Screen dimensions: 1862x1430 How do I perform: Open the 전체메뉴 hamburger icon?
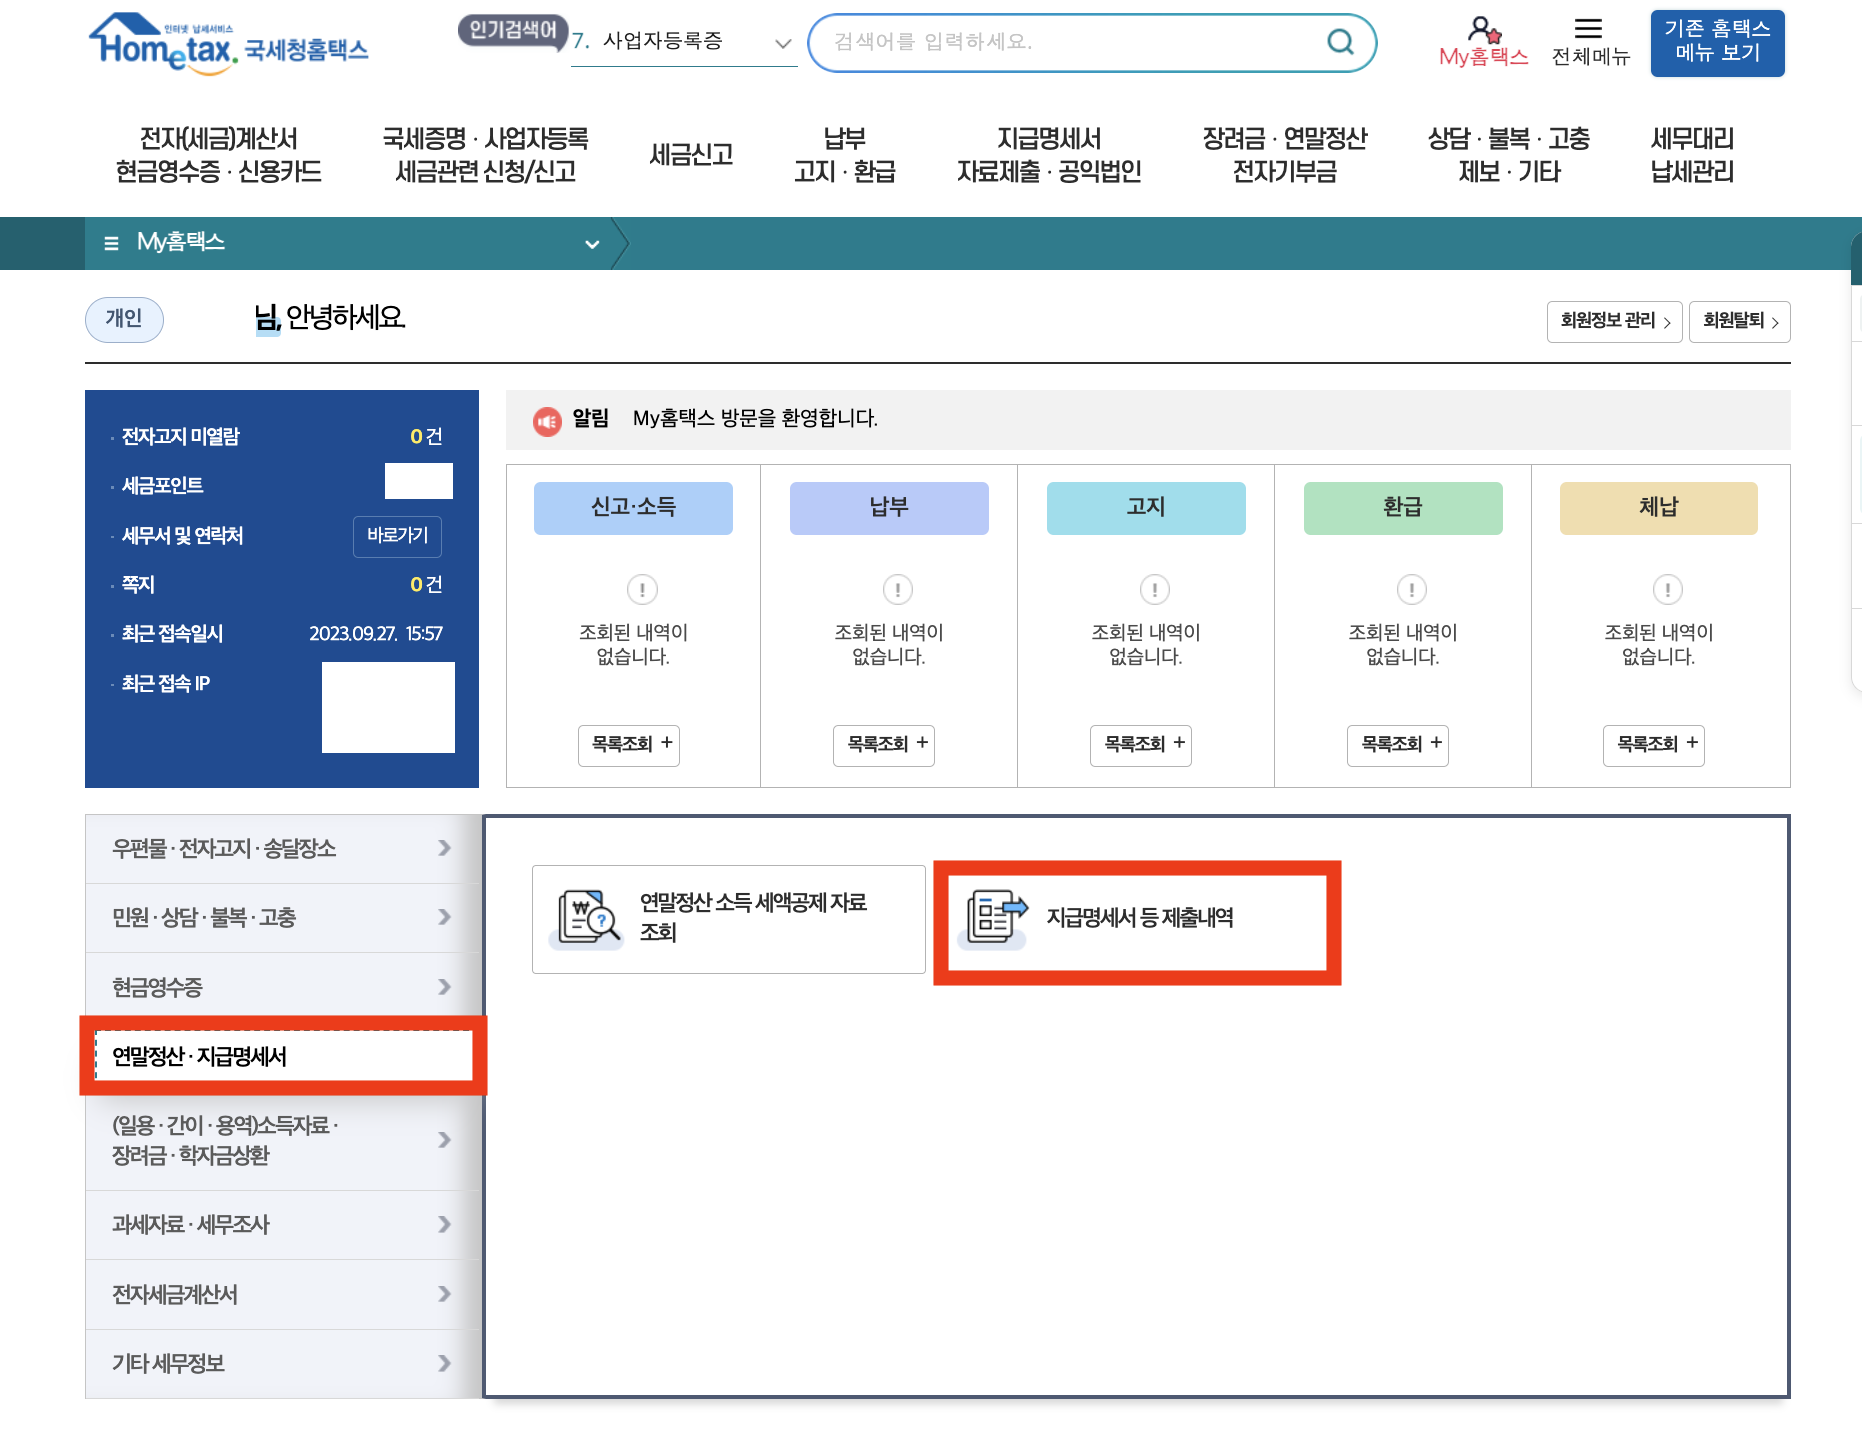point(1588,28)
